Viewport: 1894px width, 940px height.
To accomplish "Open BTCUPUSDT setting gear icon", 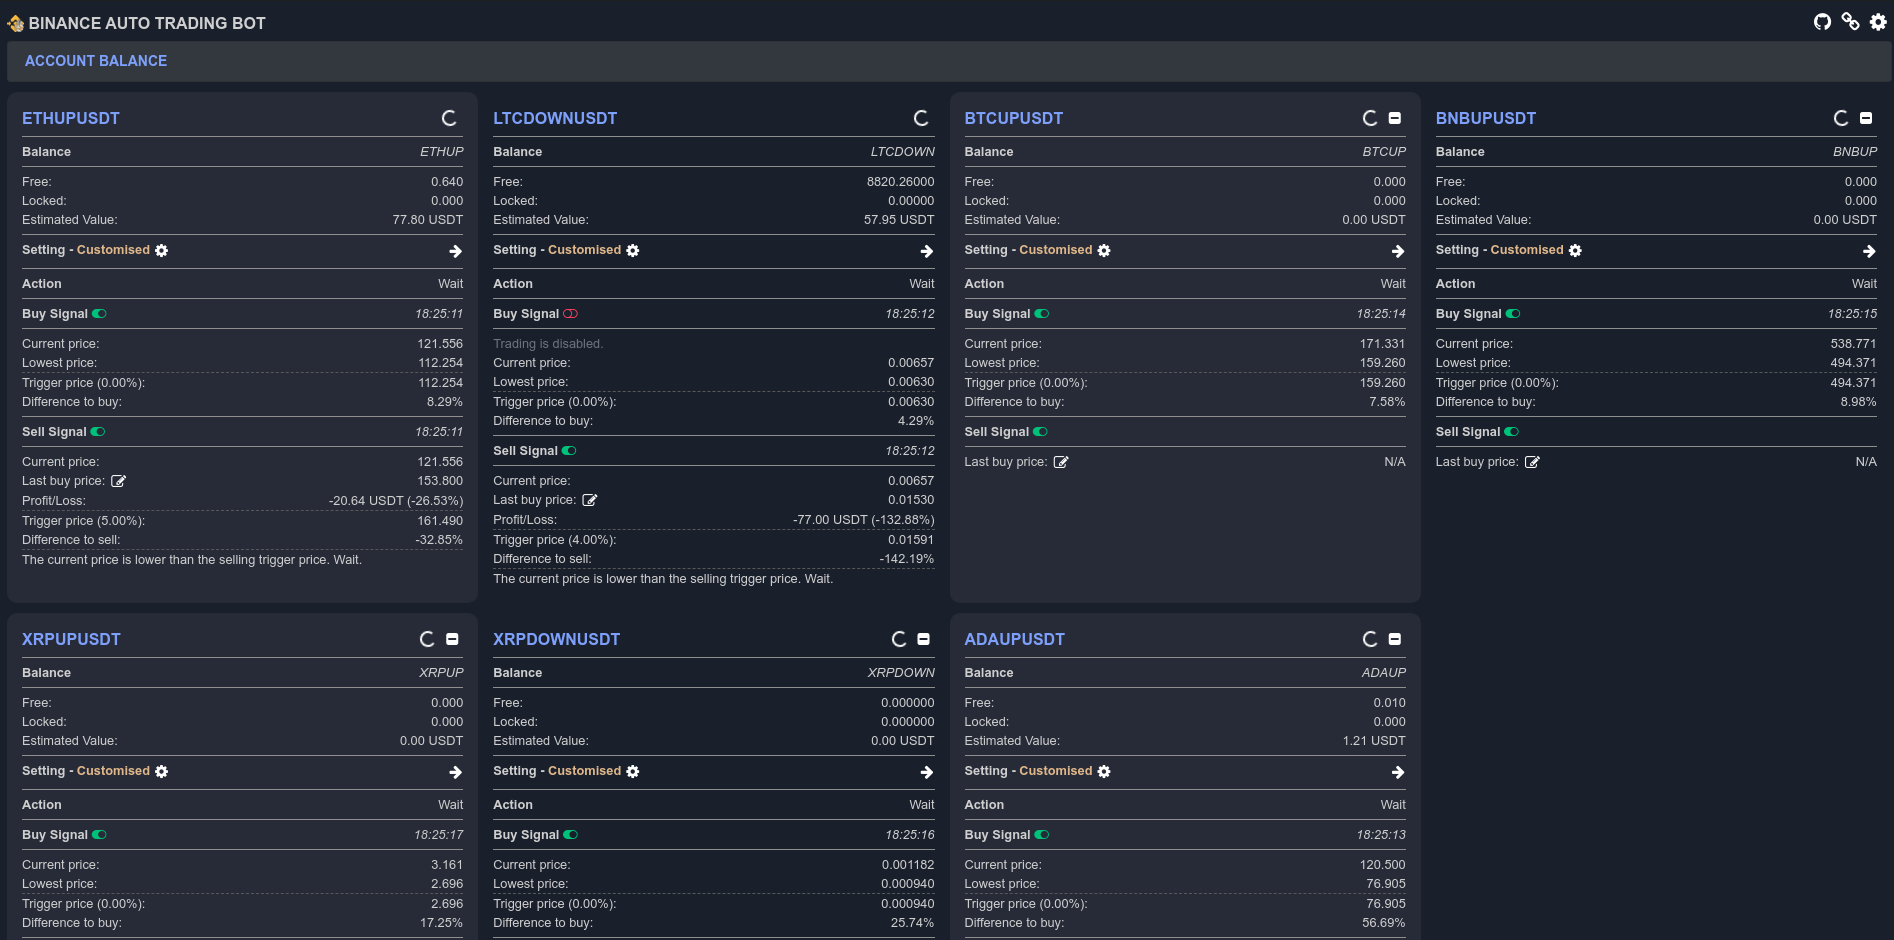I will click(x=1104, y=251).
